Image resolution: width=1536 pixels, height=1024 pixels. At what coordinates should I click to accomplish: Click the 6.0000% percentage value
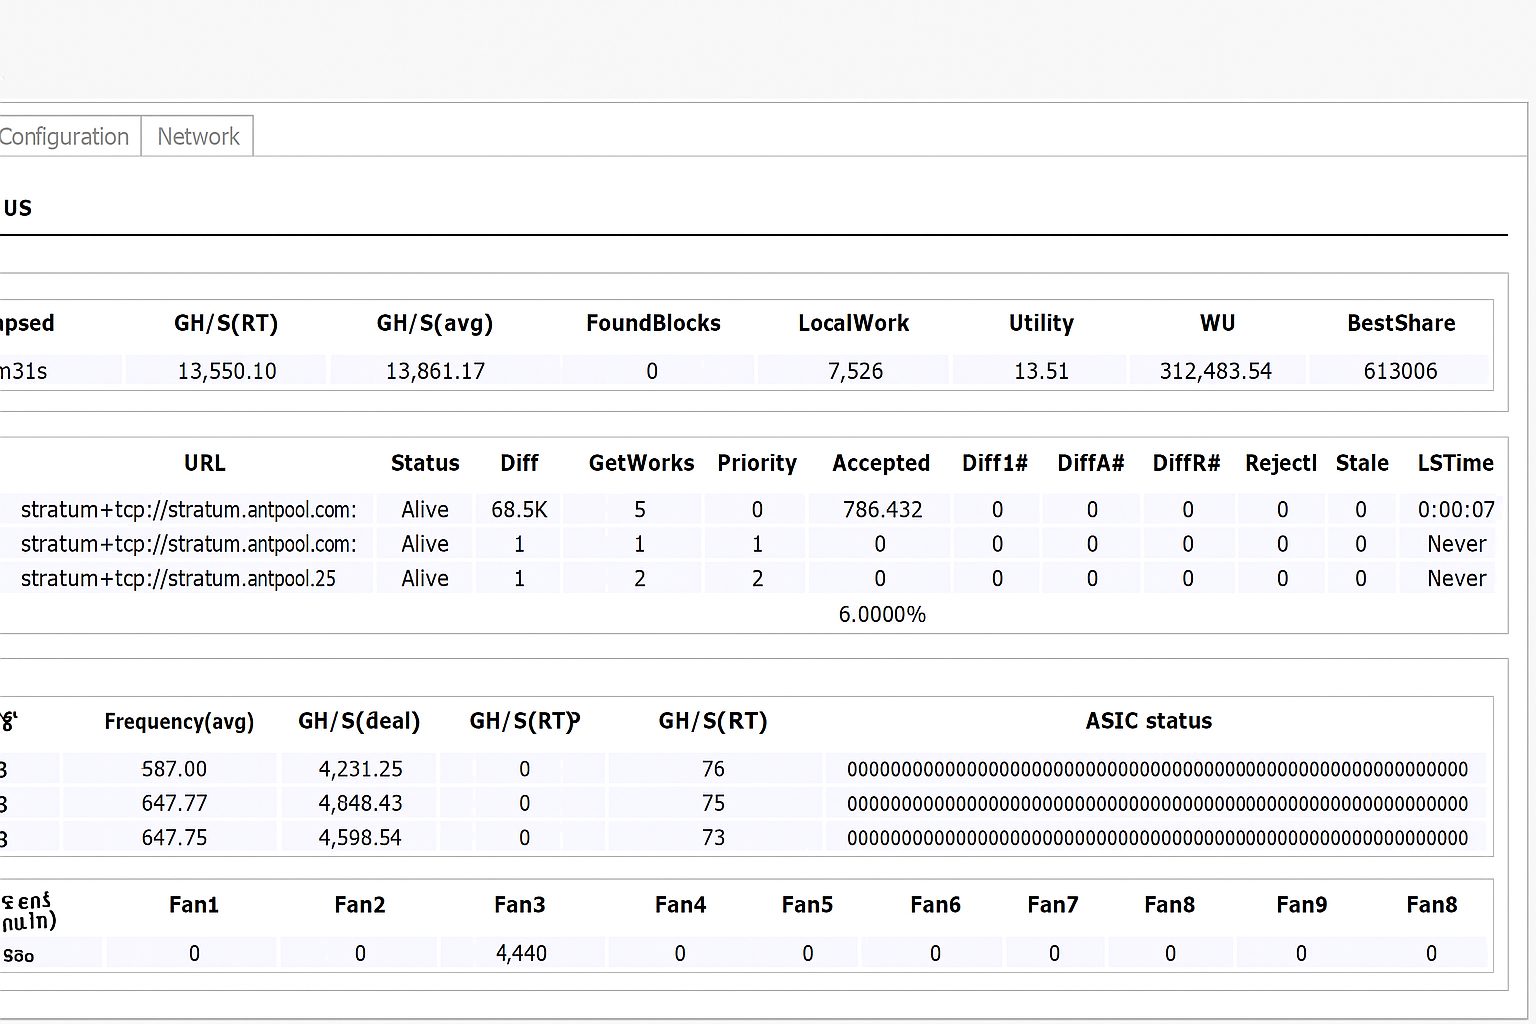click(x=882, y=615)
